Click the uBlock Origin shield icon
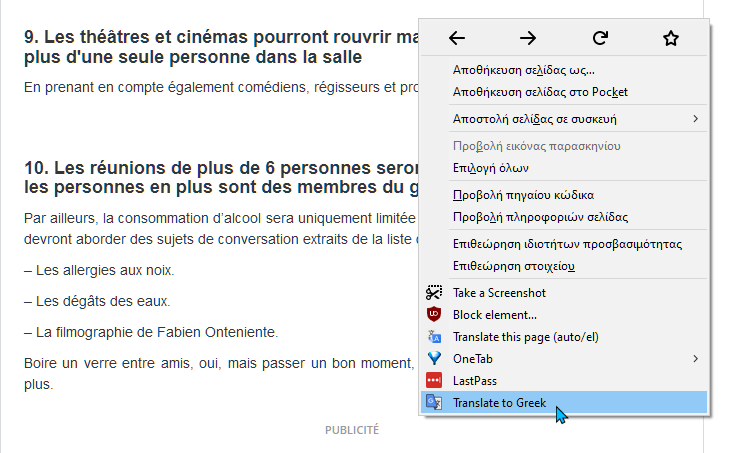 point(434,314)
